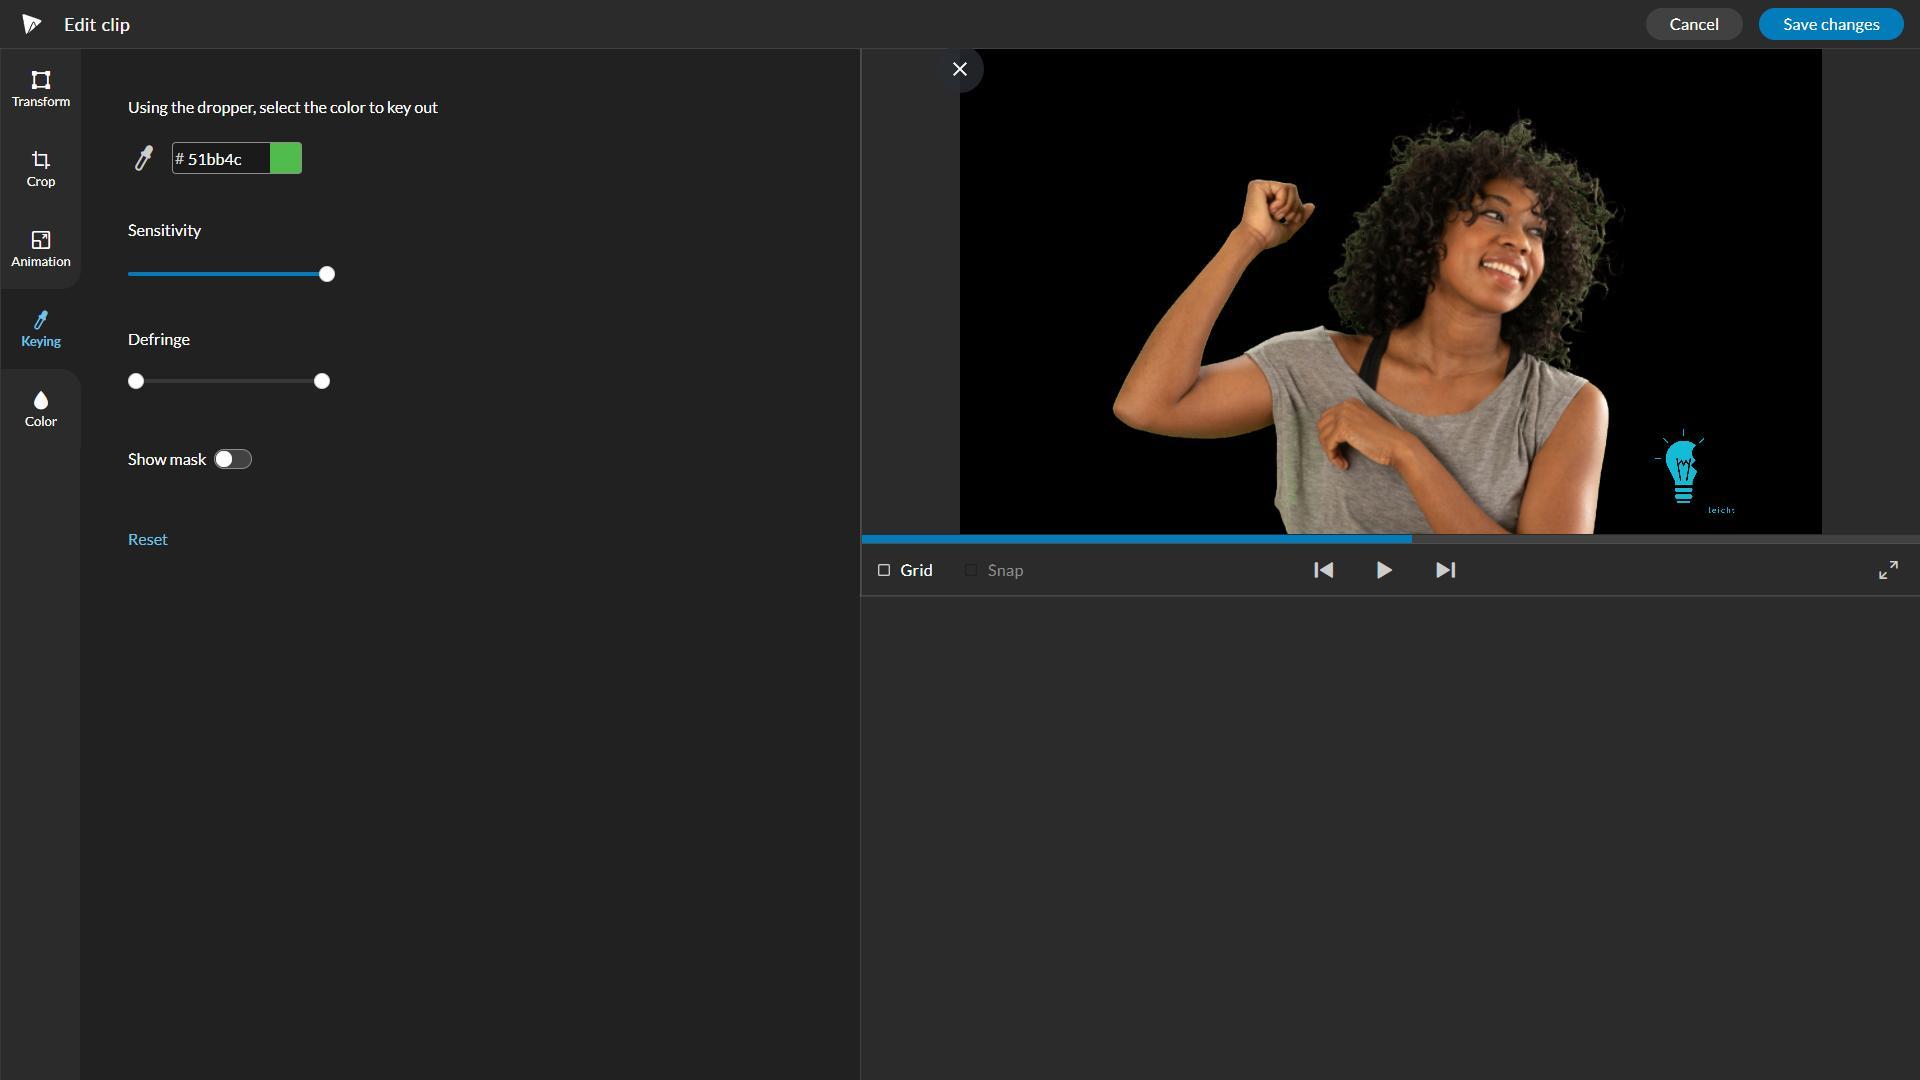Toggle Show mask switch
The width and height of the screenshot is (1920, 1080).
[233, 459]
